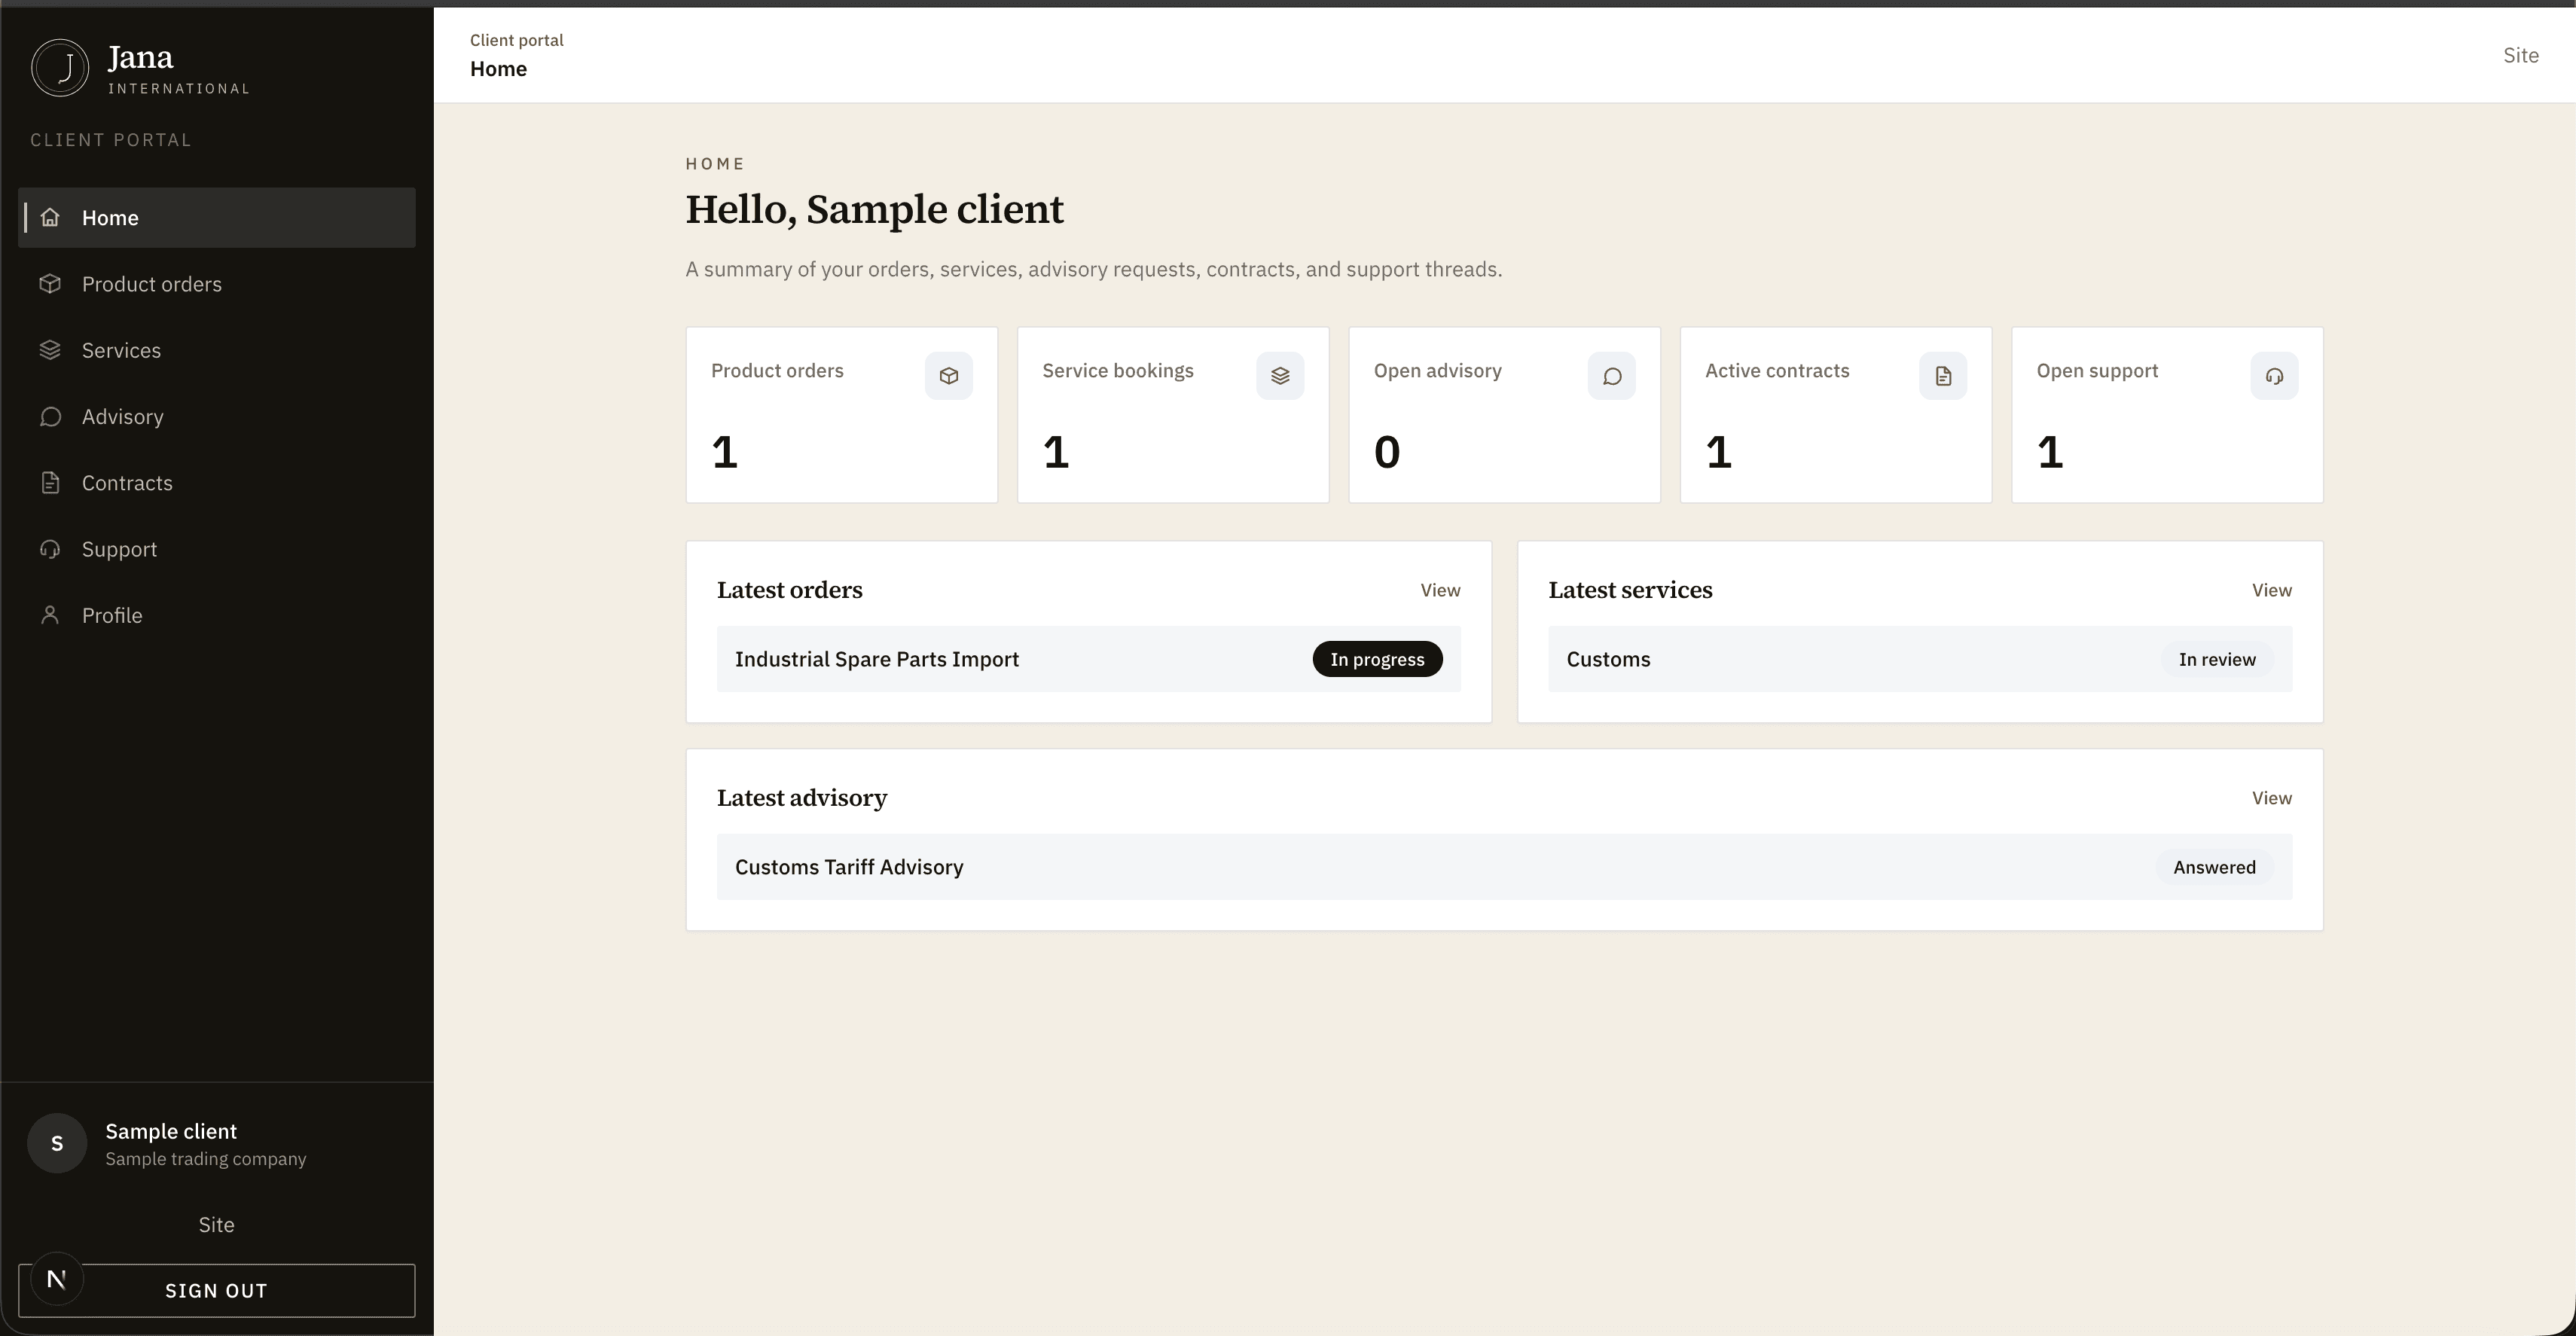Open Contracts from the sidebar
Image resolution: width=2576 pixels, height=1336 pixels.
[217, 483]
